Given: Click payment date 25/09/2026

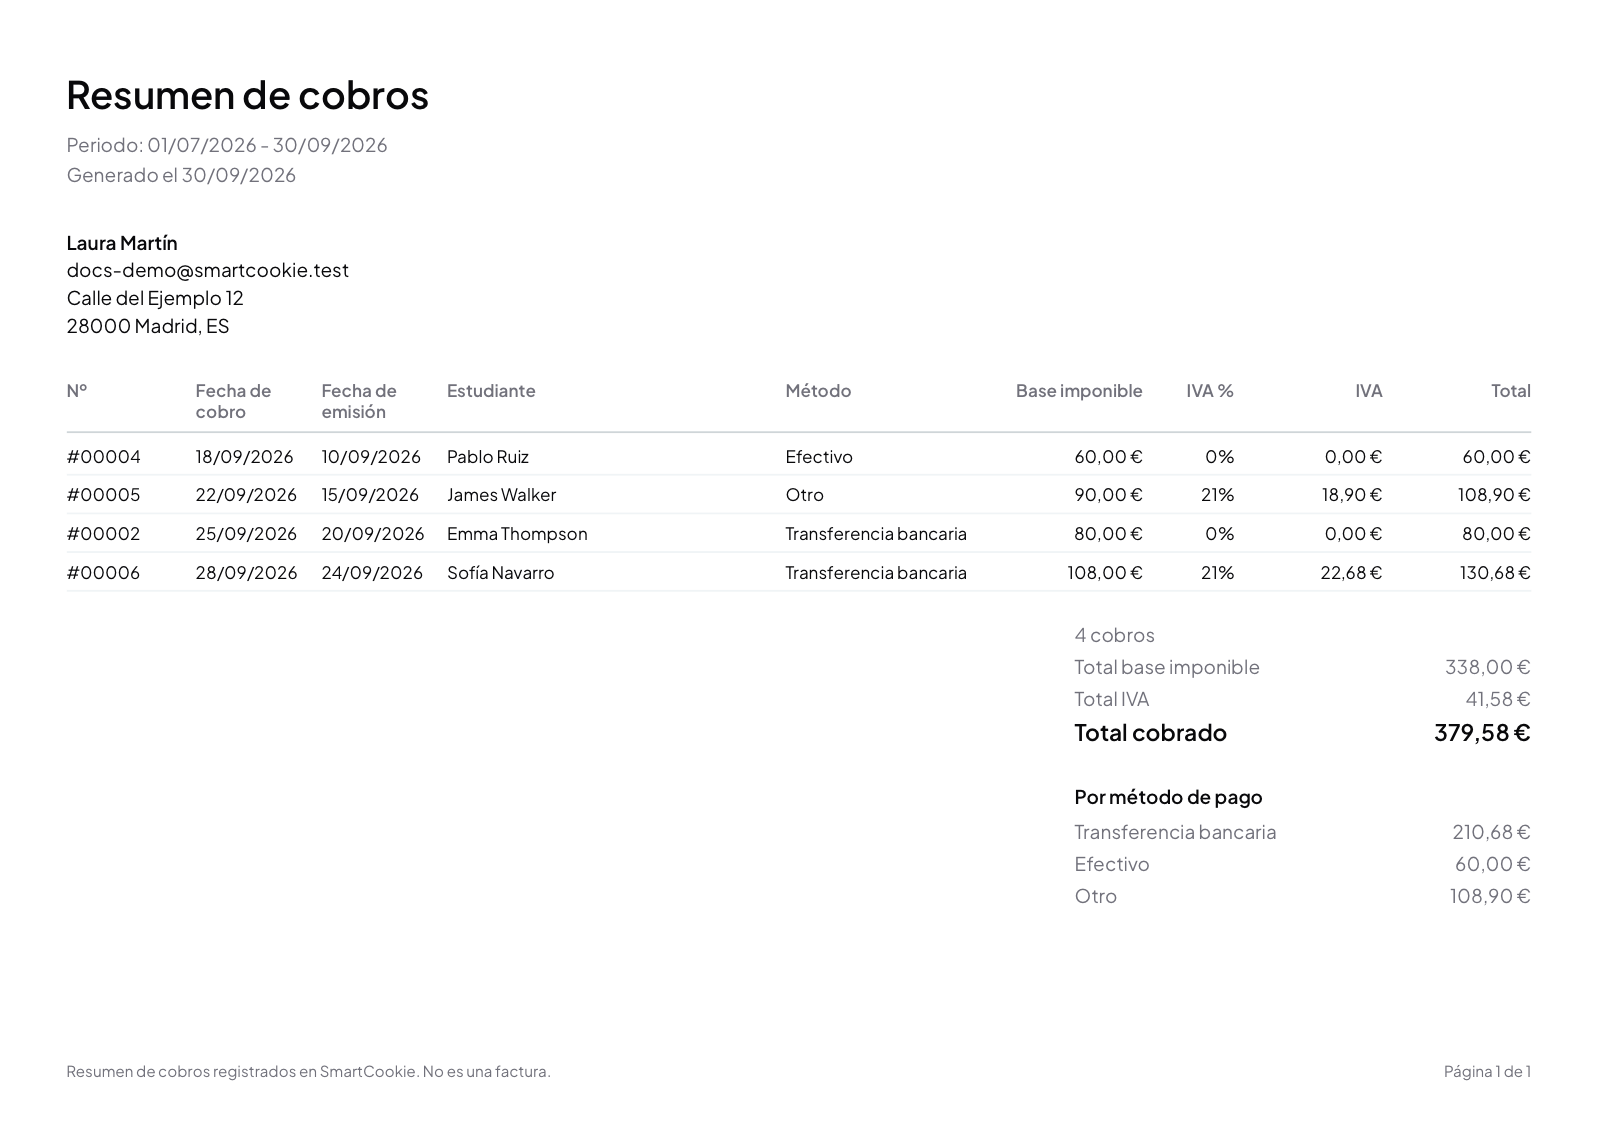Looking at the screenshot, I should [x=246, y=534].
